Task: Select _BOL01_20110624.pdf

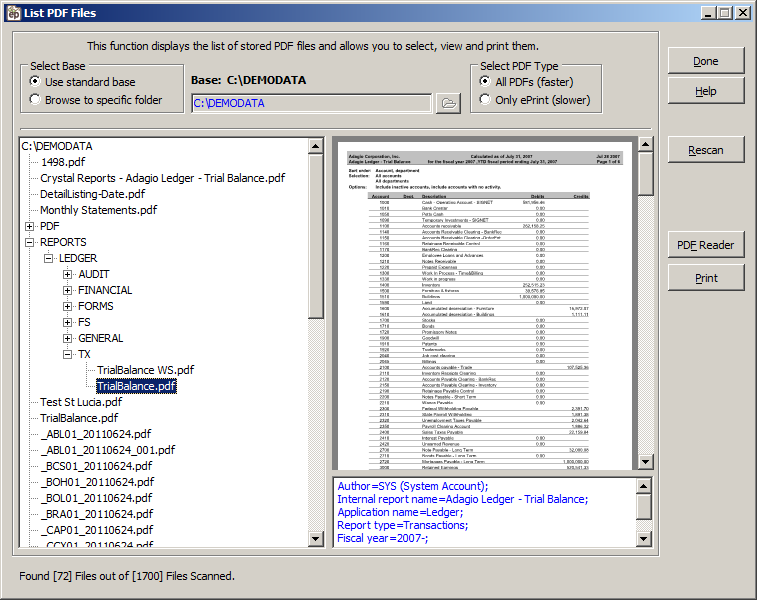Action: (96, 498)
